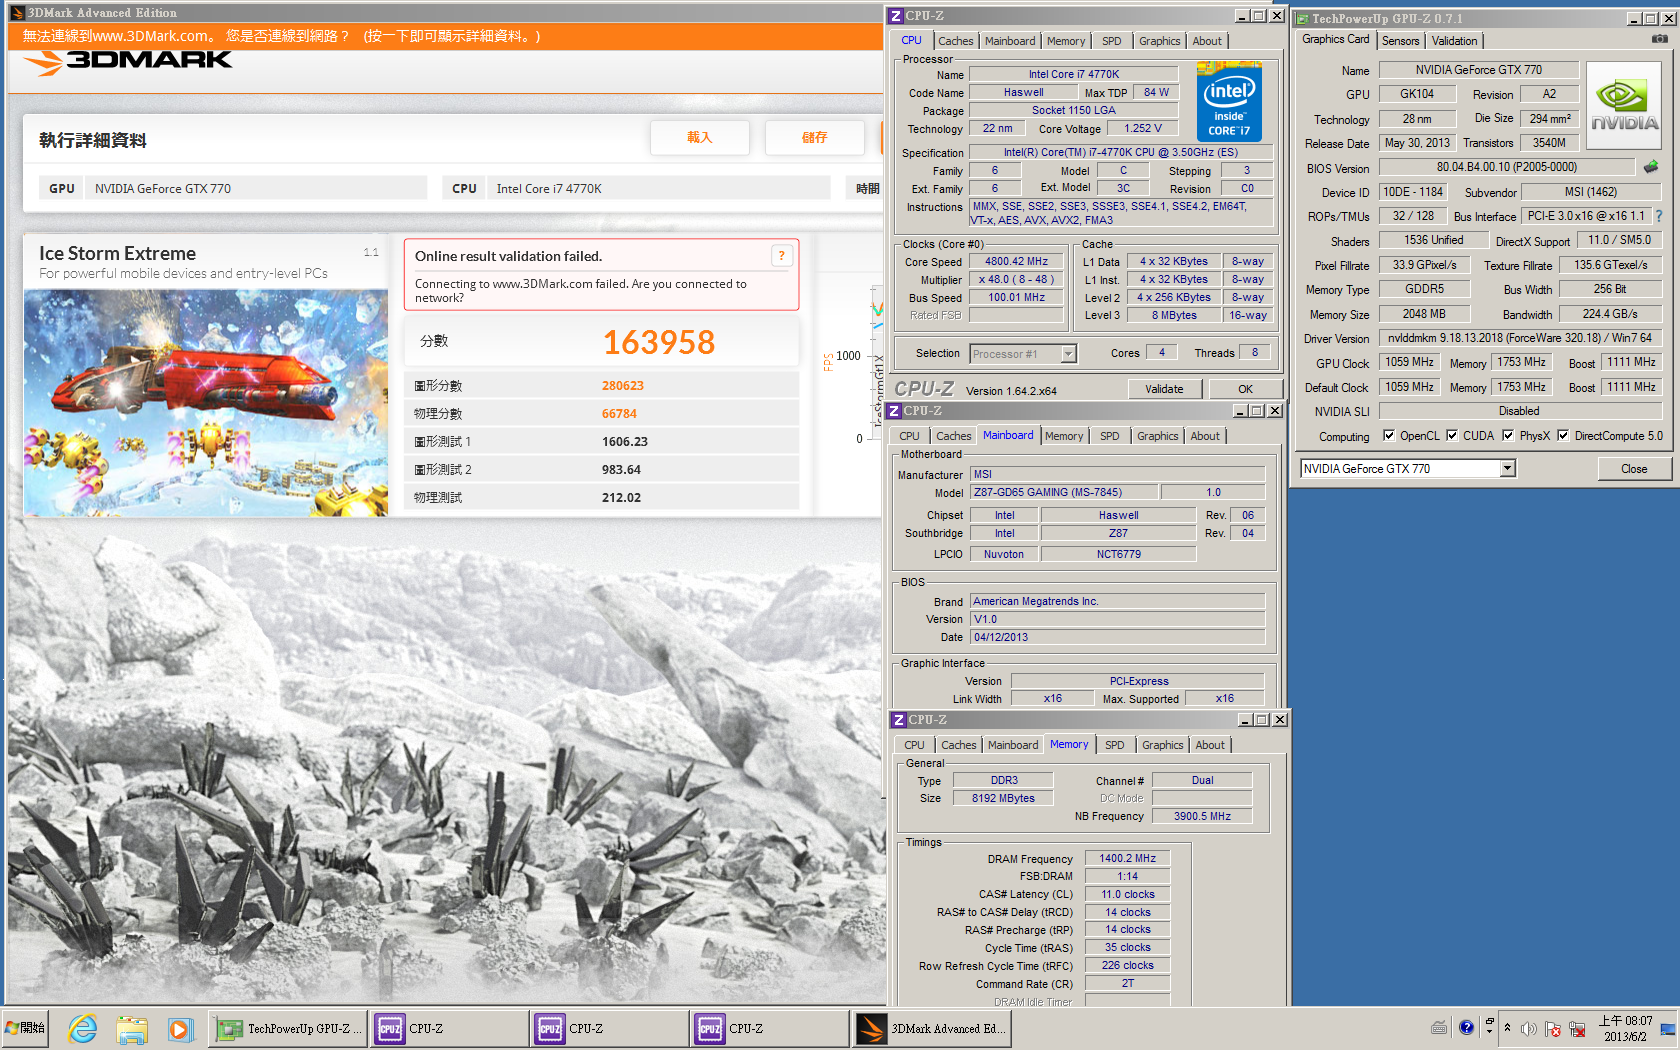Open the Action Center flag icon
The height and width of the screenshot is (1050, 1680).
click(x=1553, y=1029)
